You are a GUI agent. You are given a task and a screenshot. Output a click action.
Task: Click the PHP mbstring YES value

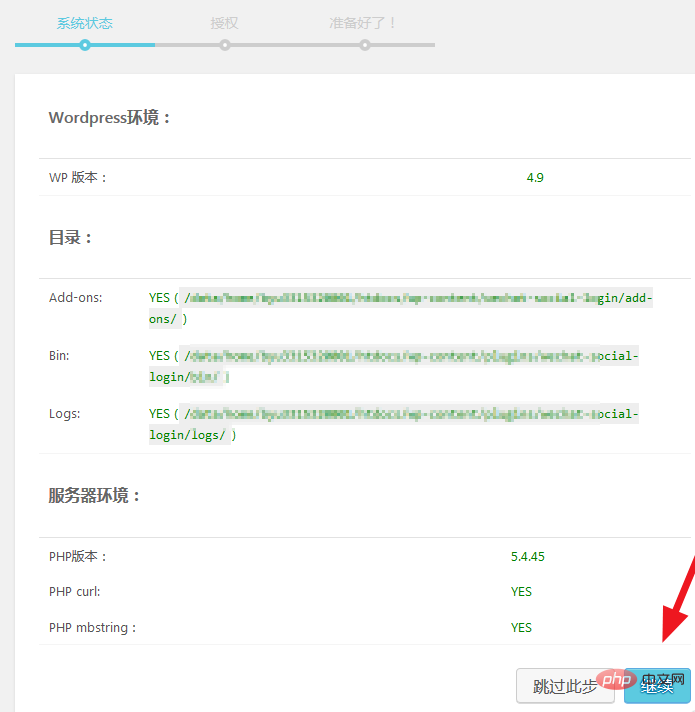coord(521,628)
